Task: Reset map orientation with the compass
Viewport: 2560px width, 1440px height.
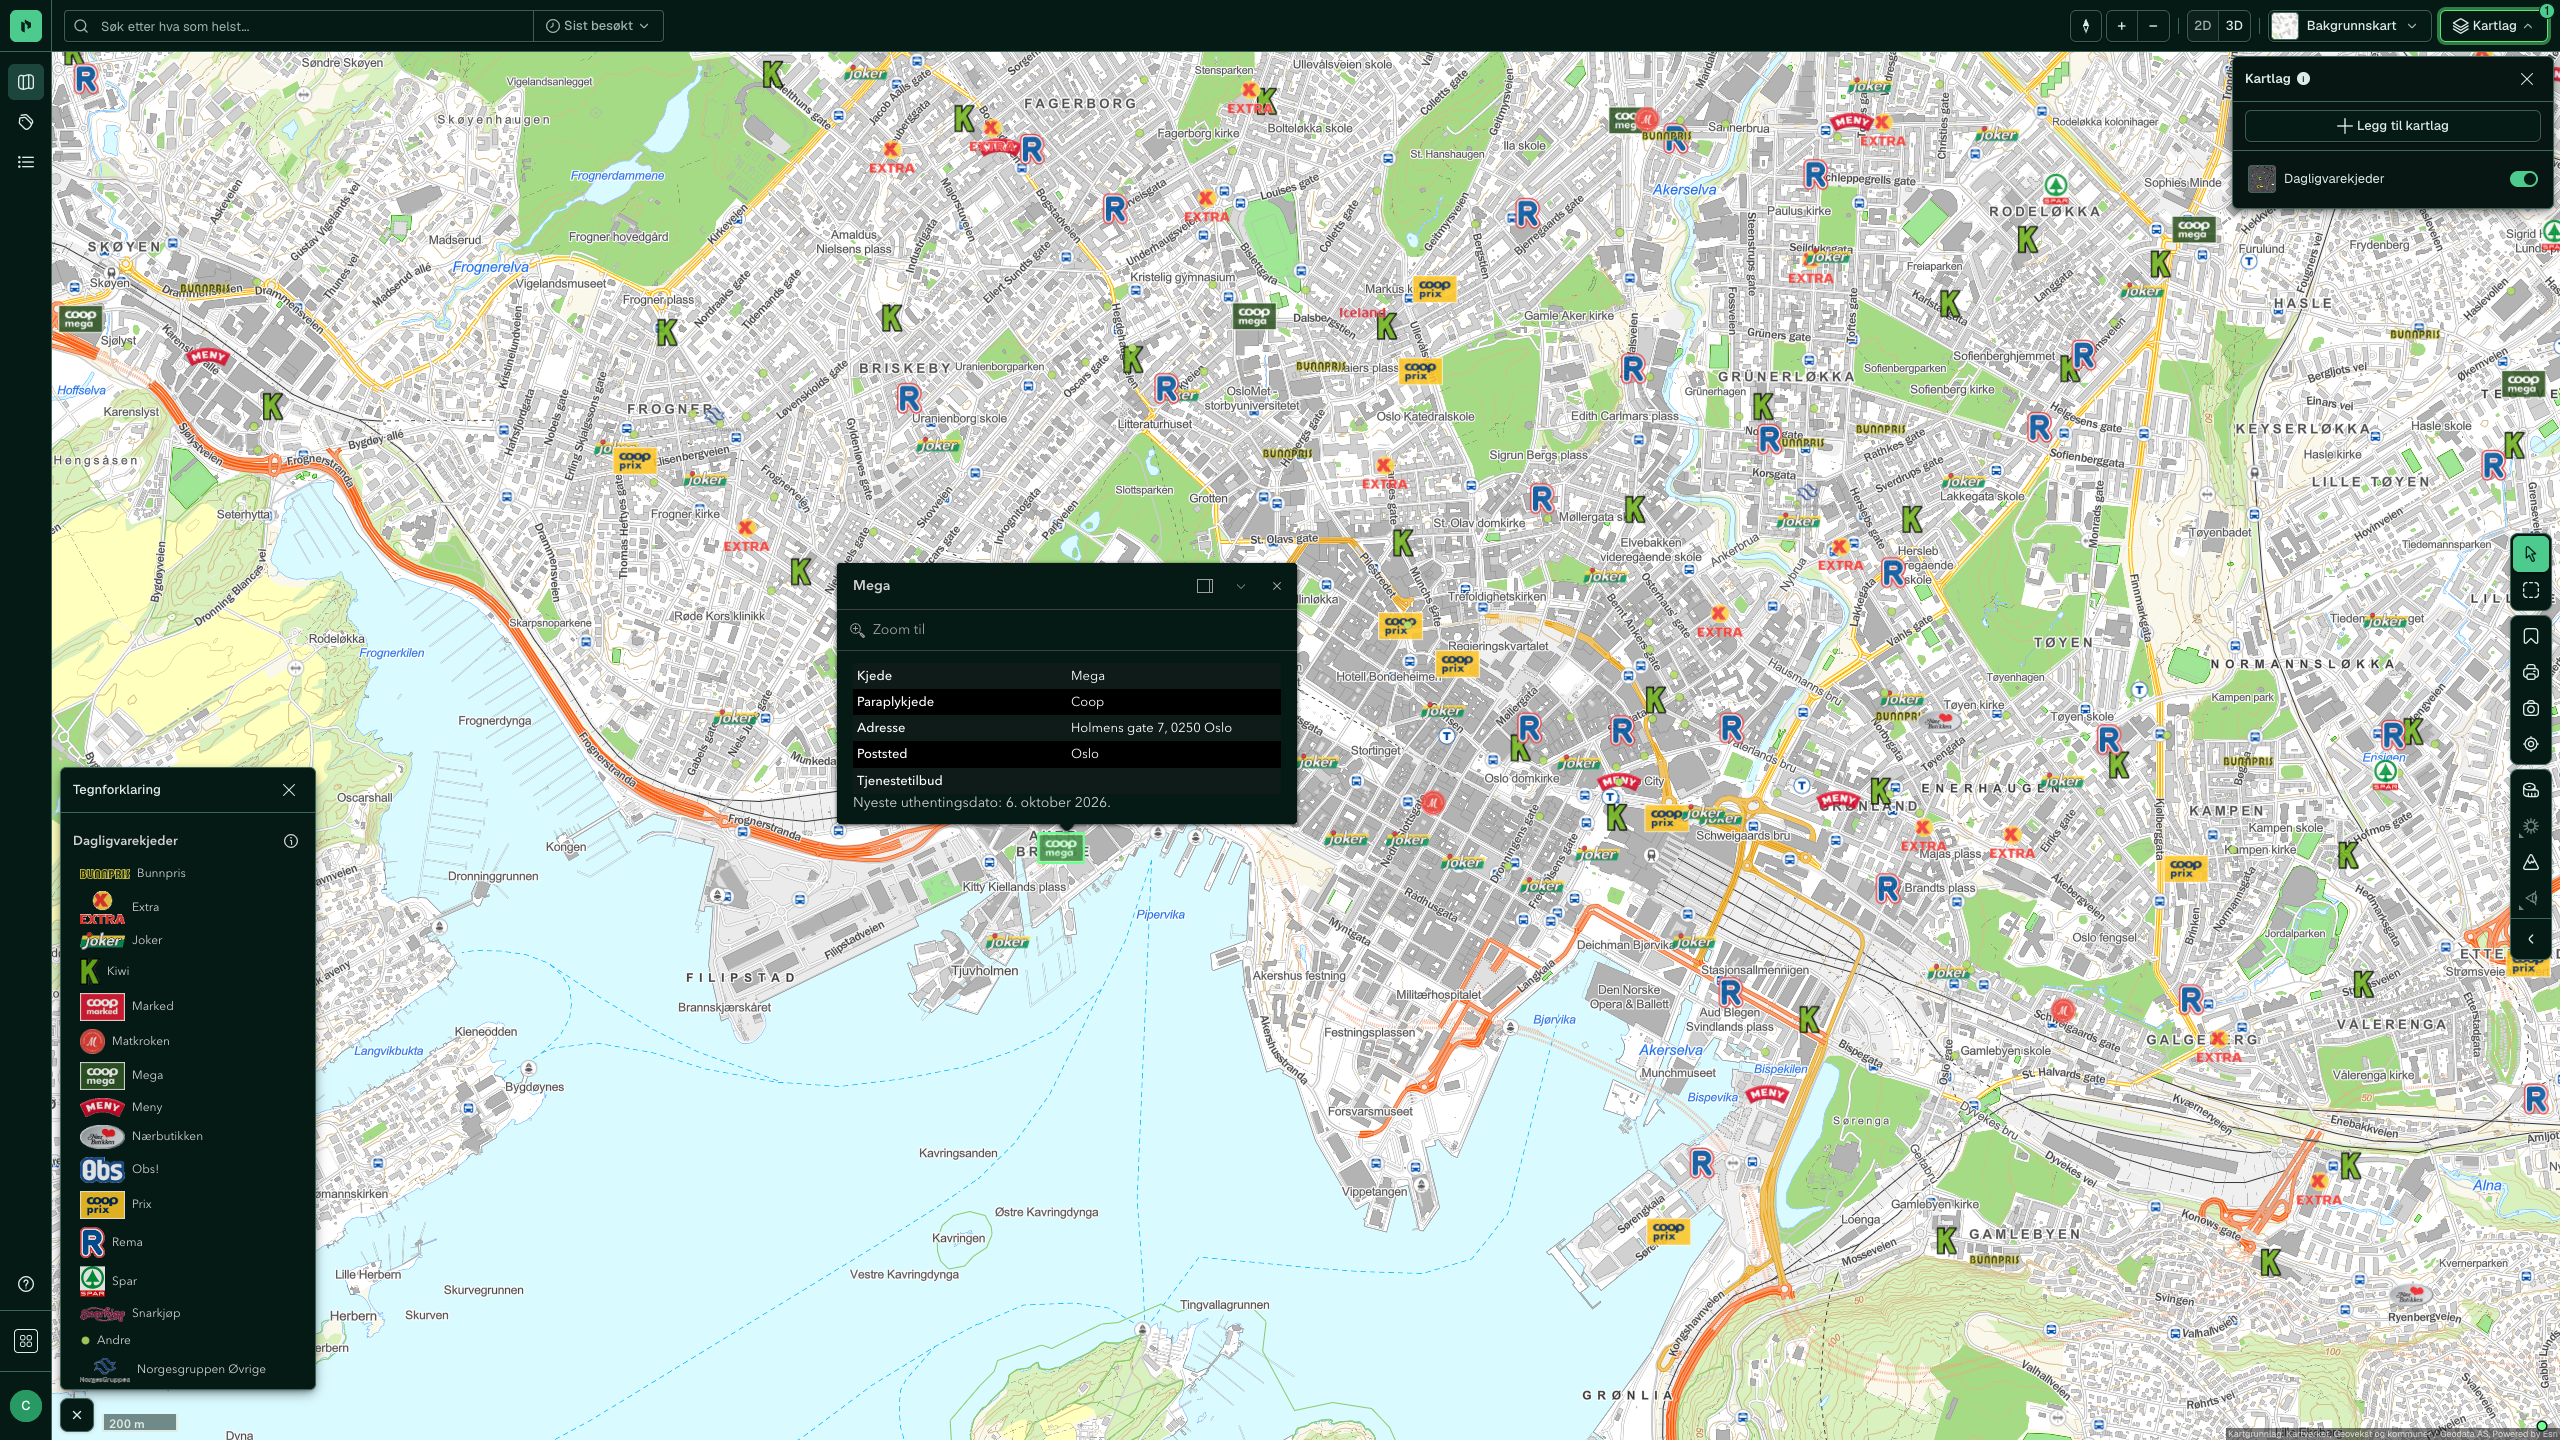Action: point(2086,26)
